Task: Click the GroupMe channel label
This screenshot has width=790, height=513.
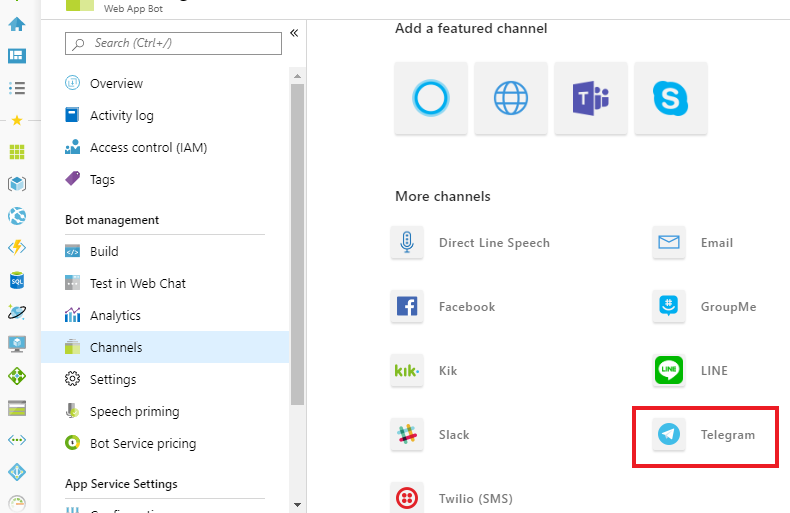Action: point(729,307)
